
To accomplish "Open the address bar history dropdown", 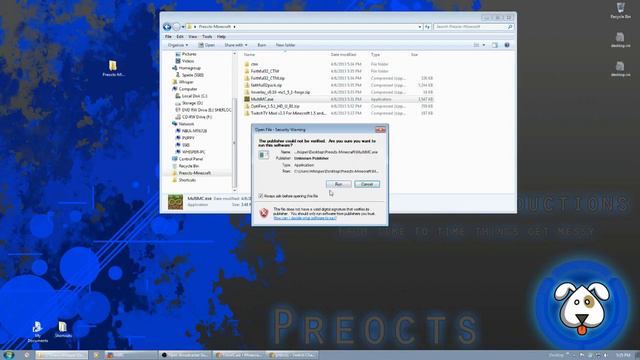I will tap(420, 27).
